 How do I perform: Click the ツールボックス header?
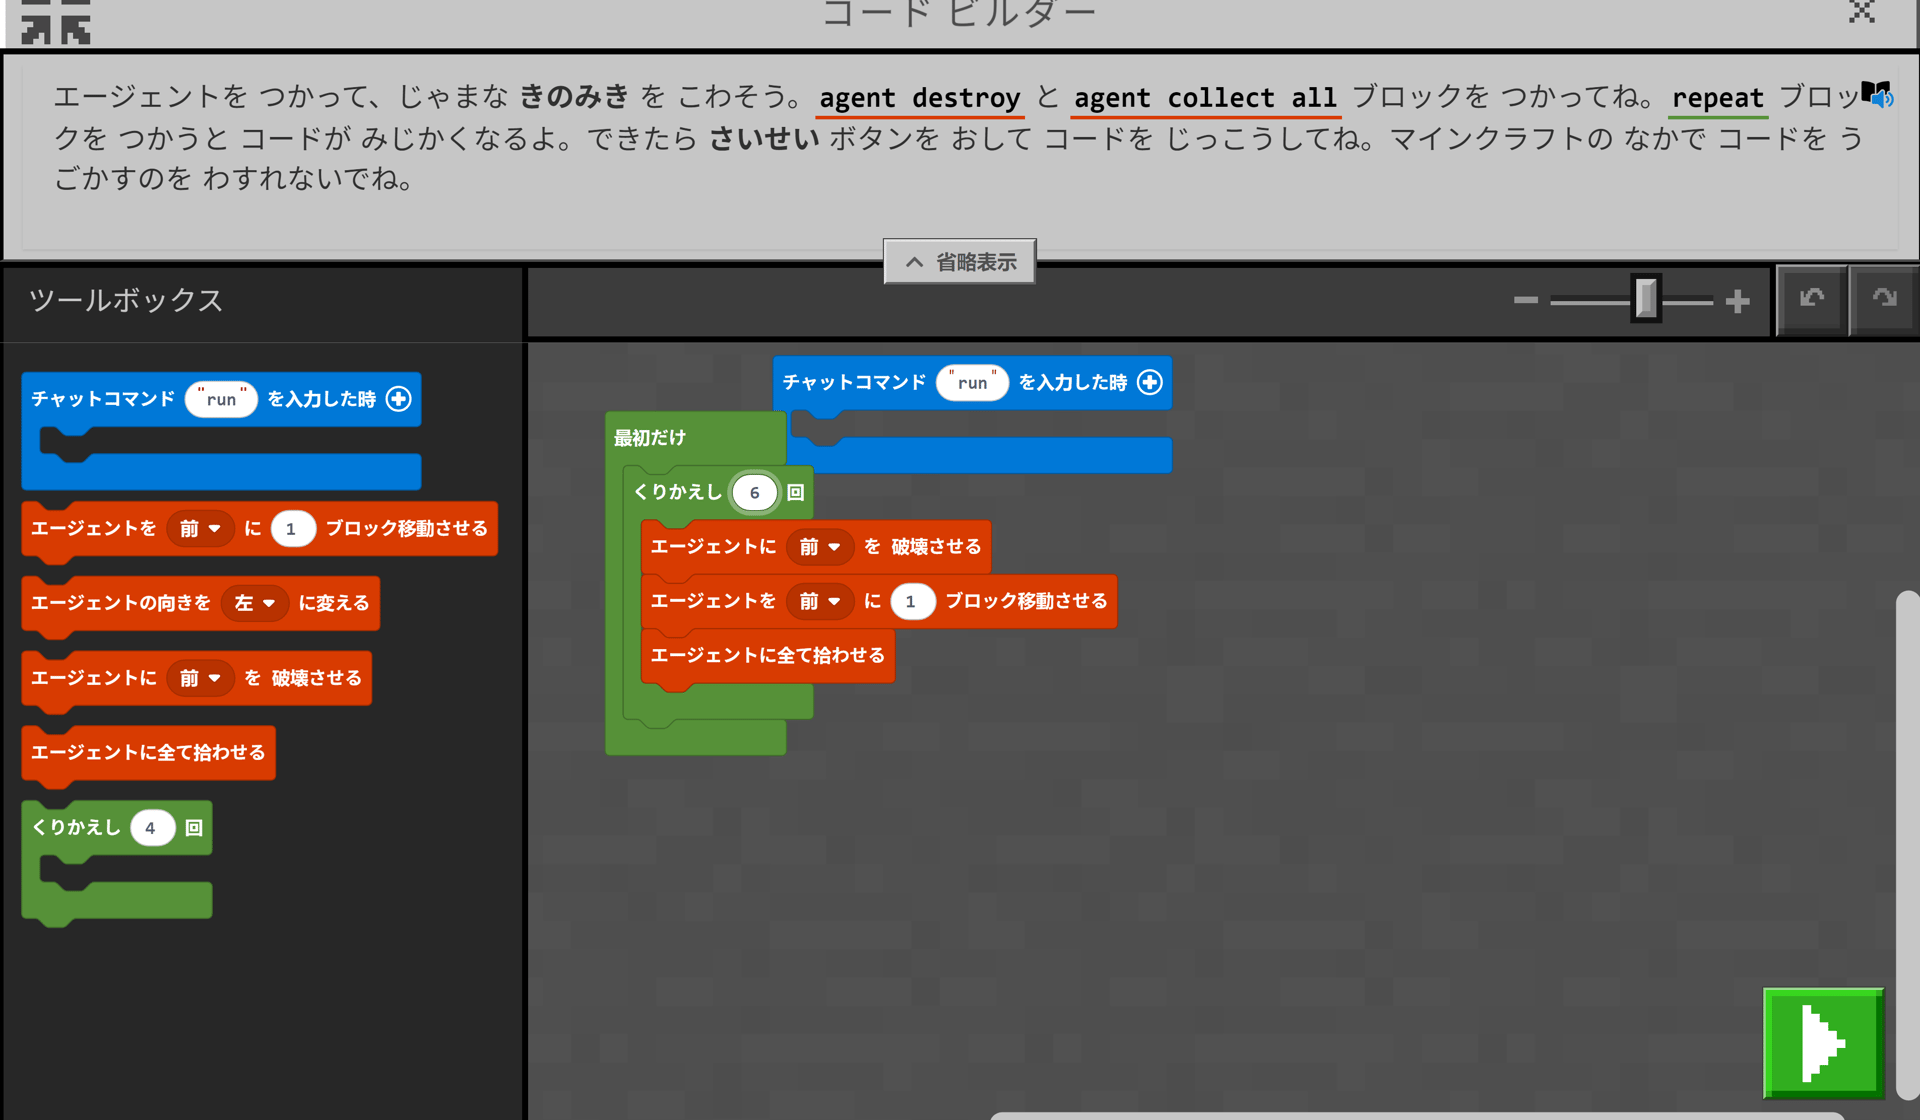[126, 300]
